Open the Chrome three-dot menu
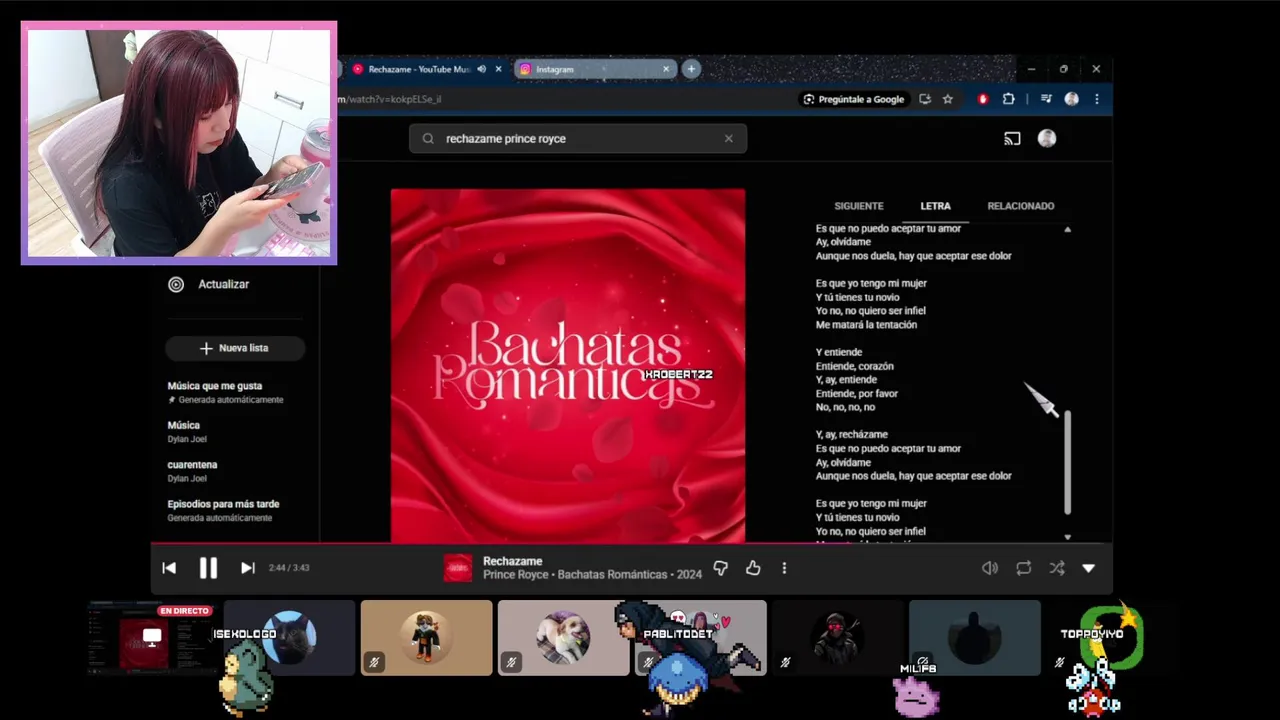Screen dimensions: 1280x720 pyautogui.click(x=1097, y=99)
